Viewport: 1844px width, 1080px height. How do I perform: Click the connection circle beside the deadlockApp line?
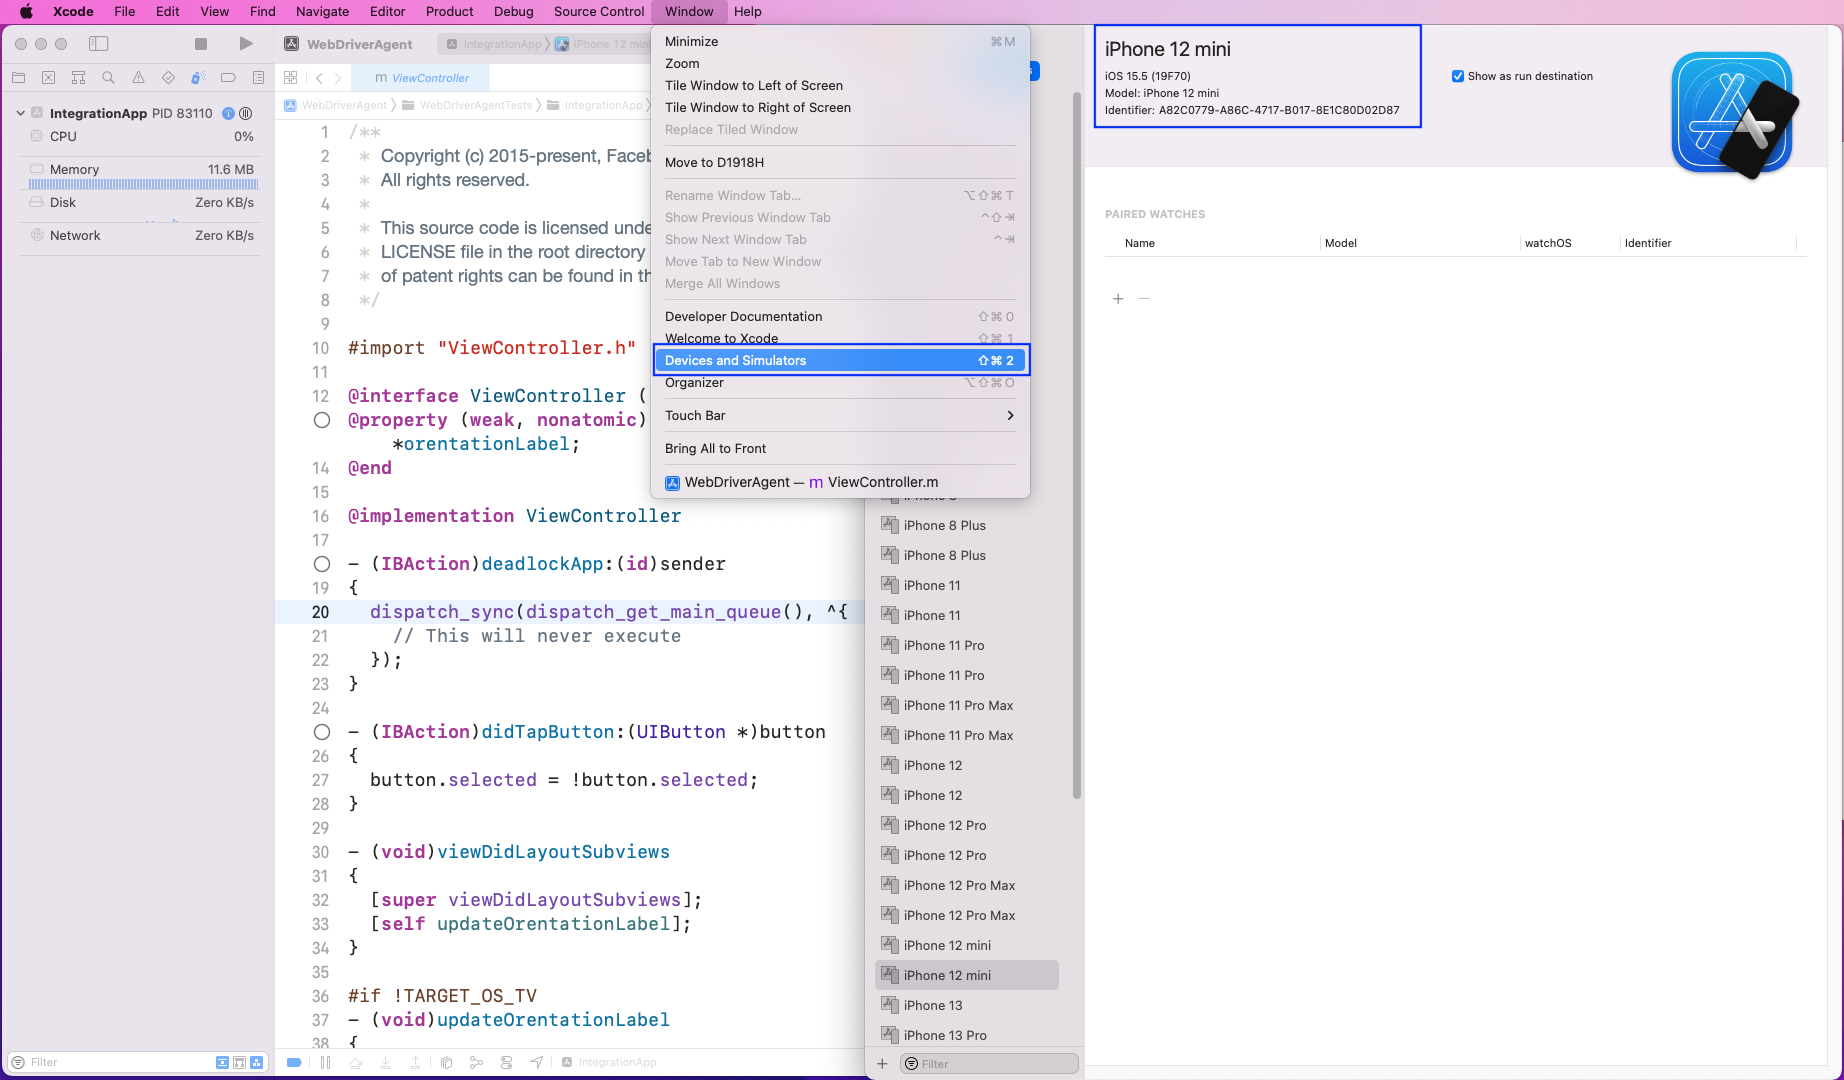[x=322, y=564]
